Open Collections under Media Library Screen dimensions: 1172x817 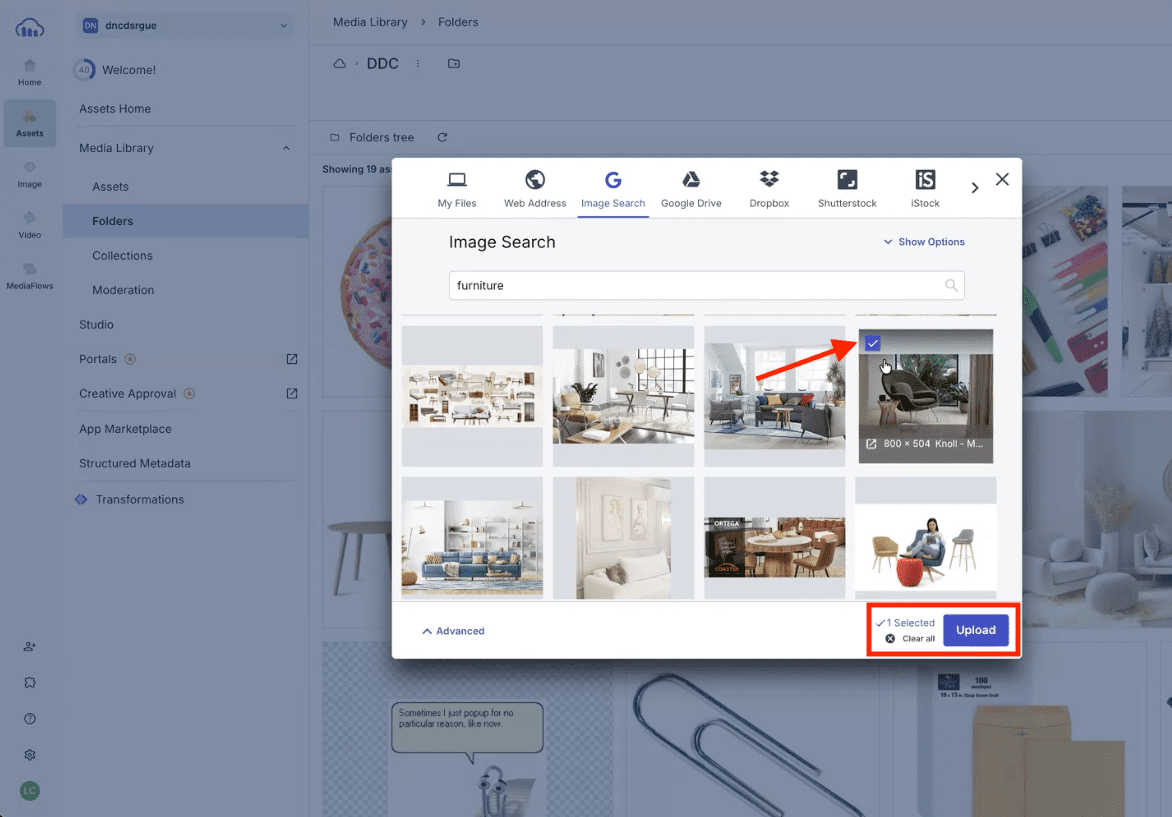[x=123, y=256]
